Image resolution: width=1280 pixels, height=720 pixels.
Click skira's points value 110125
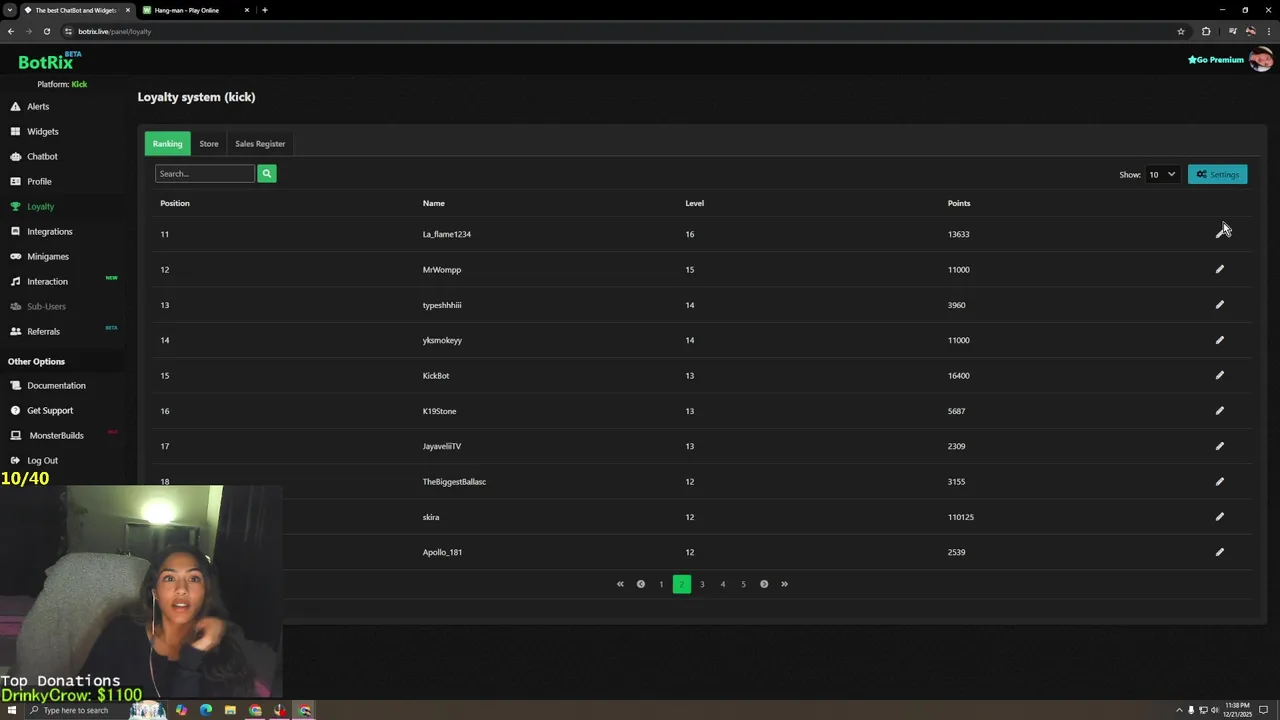point(961,517)
